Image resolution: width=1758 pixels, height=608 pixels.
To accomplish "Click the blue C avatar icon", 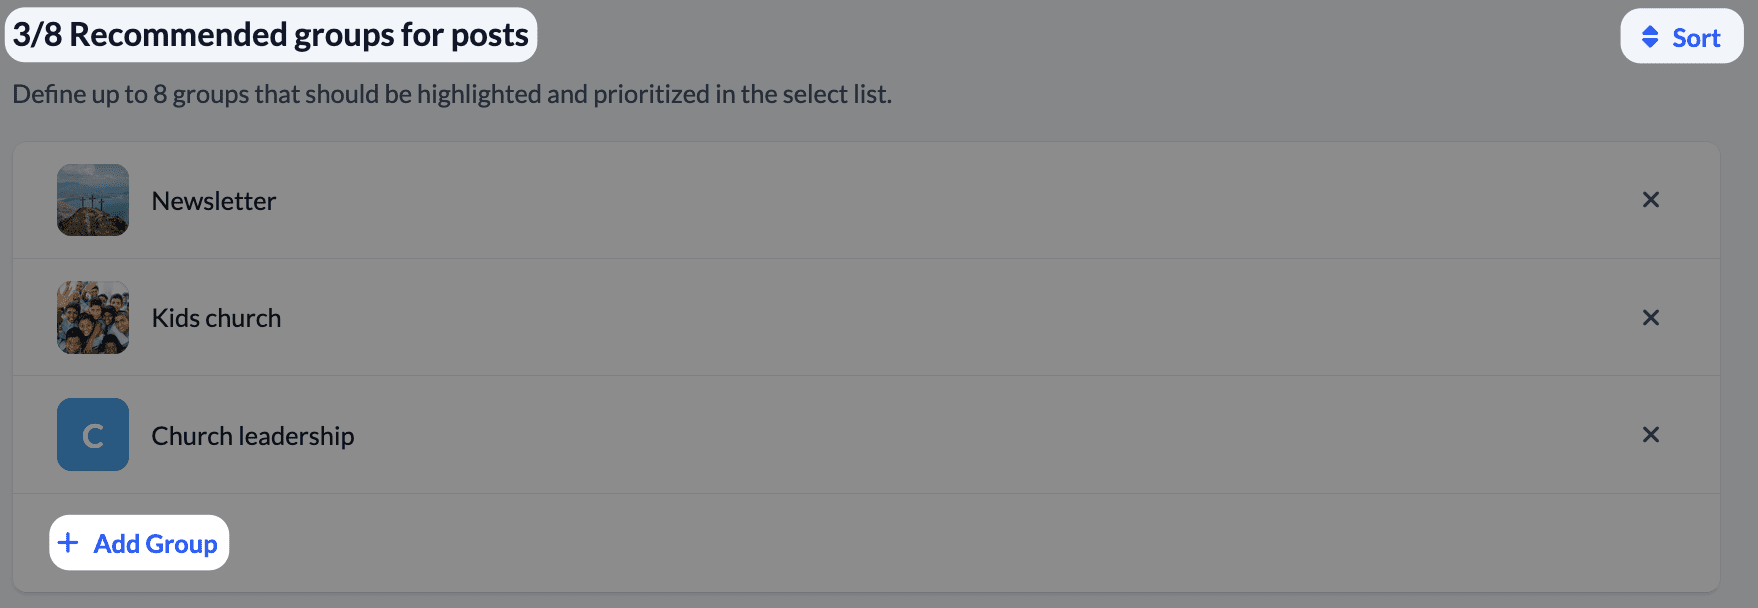I will pos(93,435).
